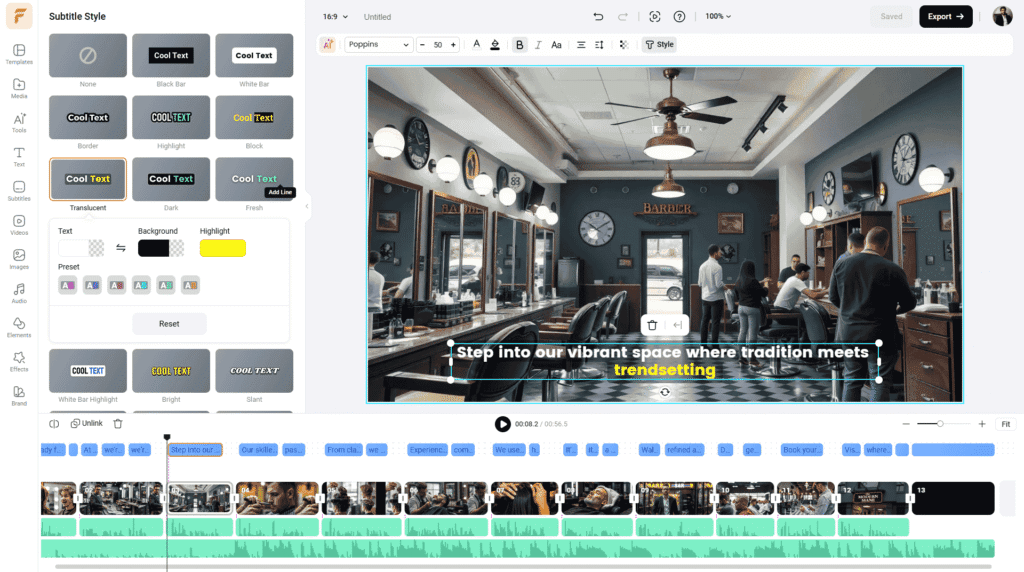Swap text and background colors icon
The width and height of the screenshot is (1024, 572).
click(x=121, y=248)
